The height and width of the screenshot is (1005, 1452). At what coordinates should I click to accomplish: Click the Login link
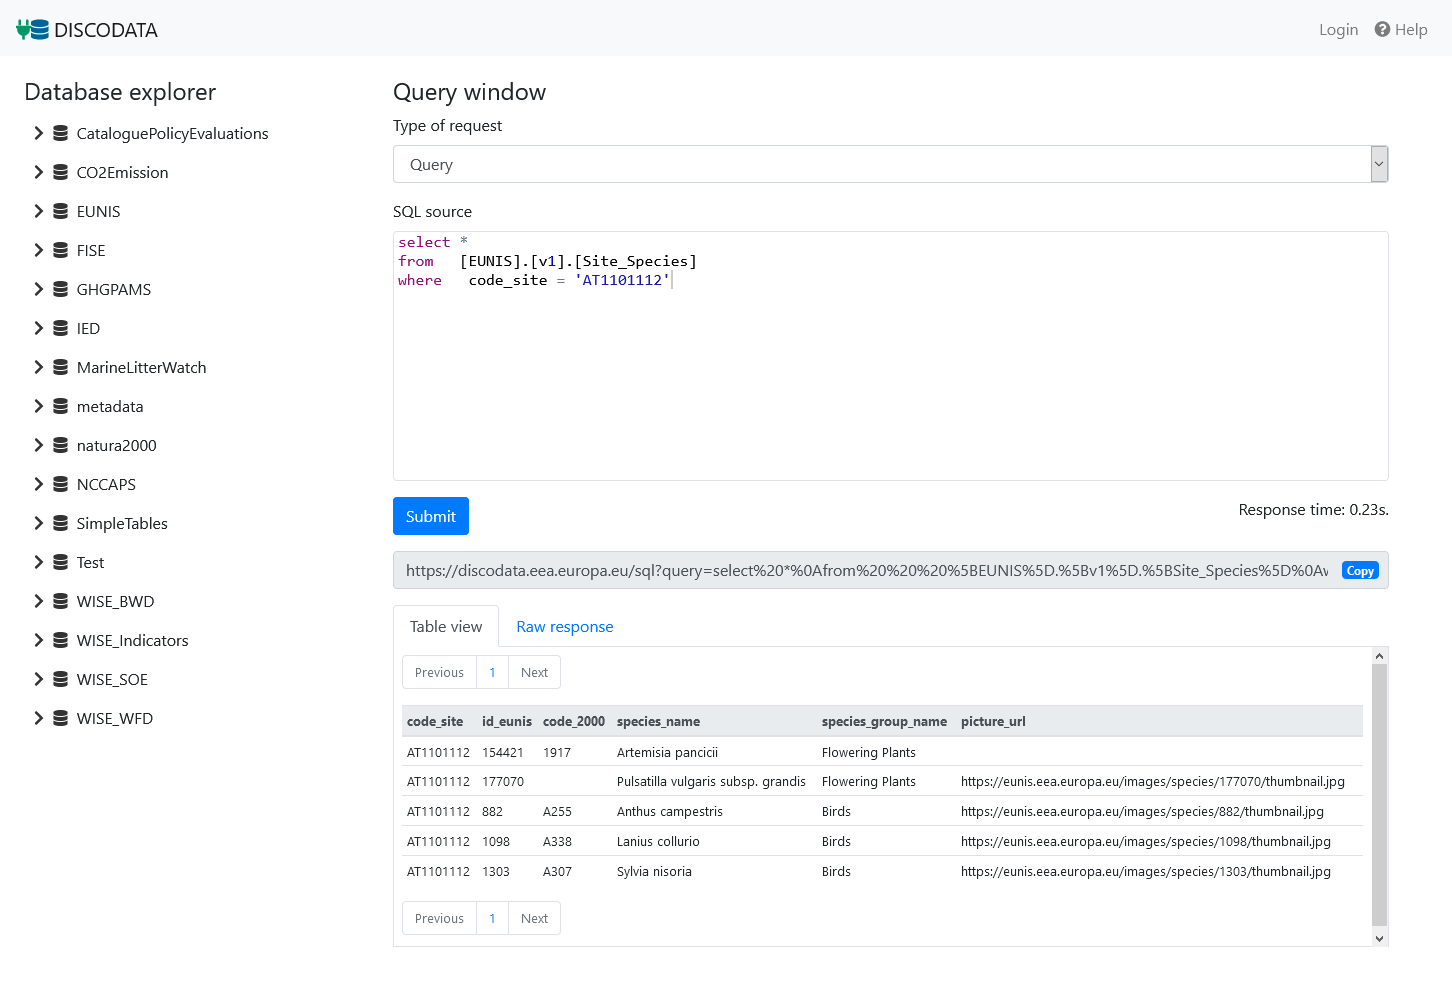tap(1338, 29)
